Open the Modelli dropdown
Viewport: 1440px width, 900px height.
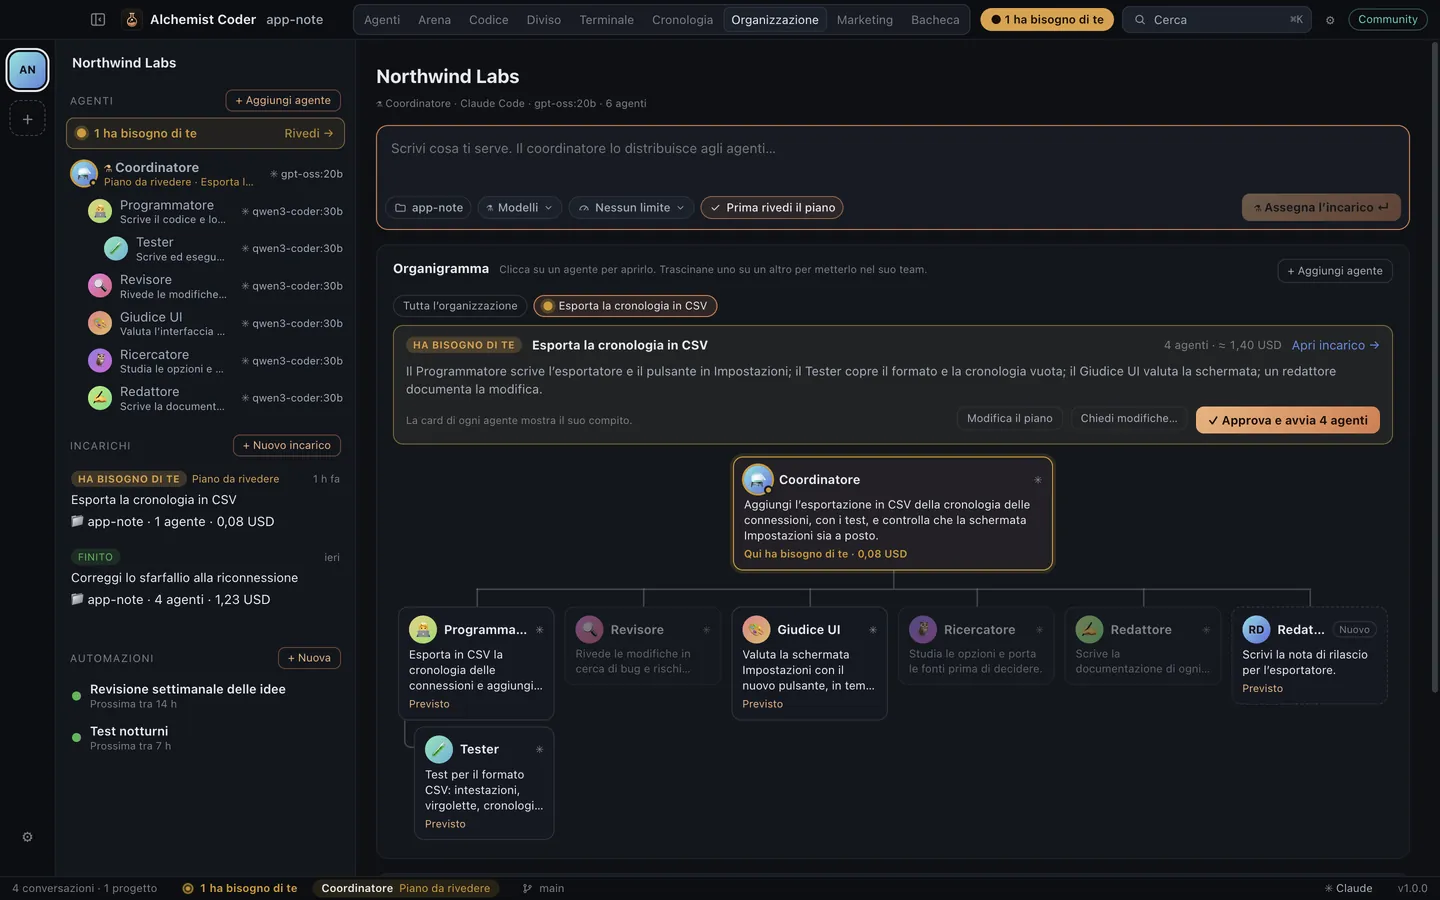click(519, 207)
